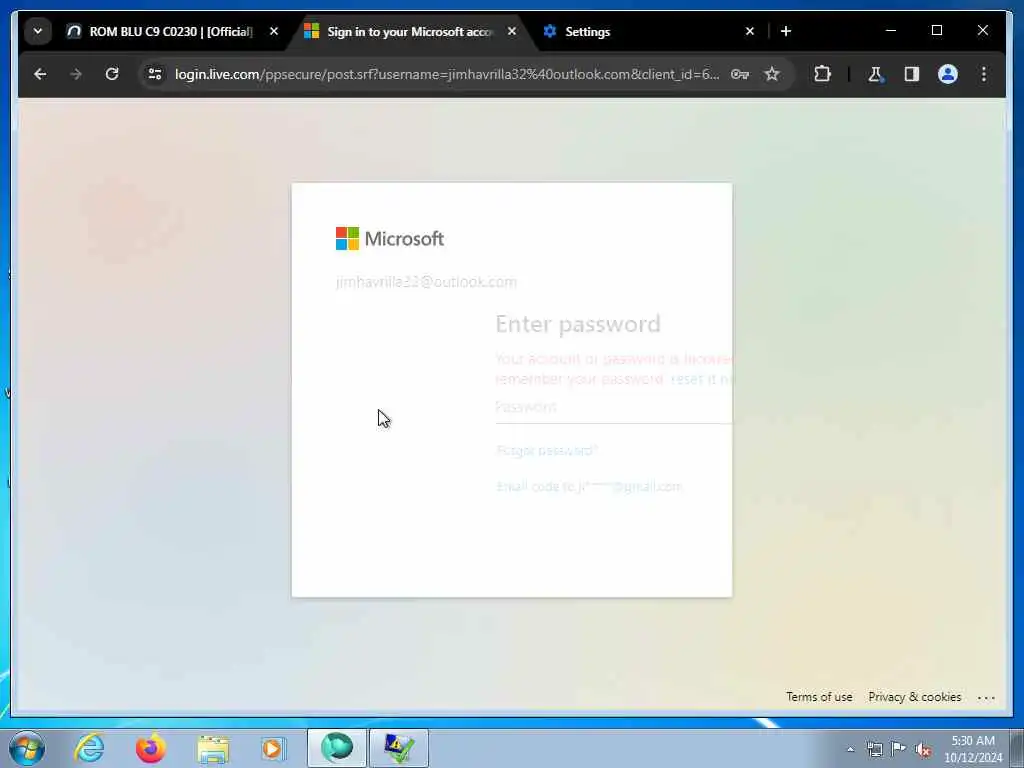The image size is (1024, 768).
Task: Close the ROM BLU C9 C0230 tab
Action: pyautogui.click(x=274, y=31)
